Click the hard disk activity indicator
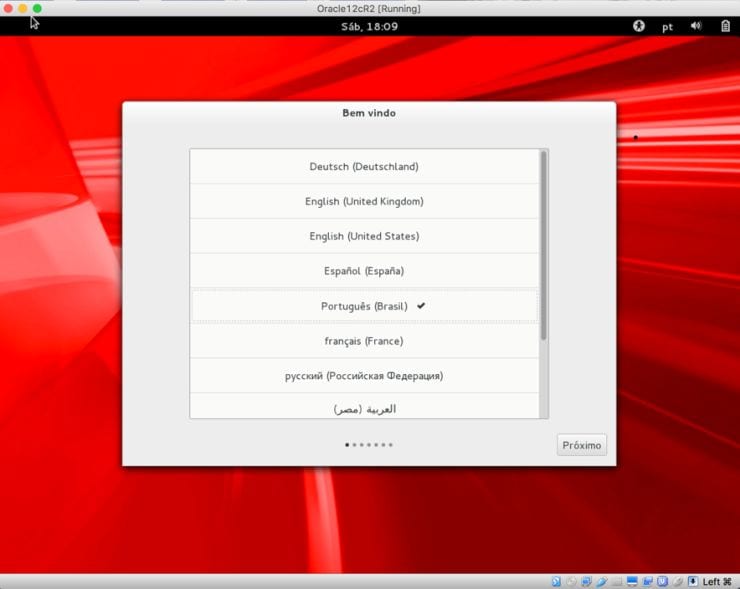 pos(556,582)
